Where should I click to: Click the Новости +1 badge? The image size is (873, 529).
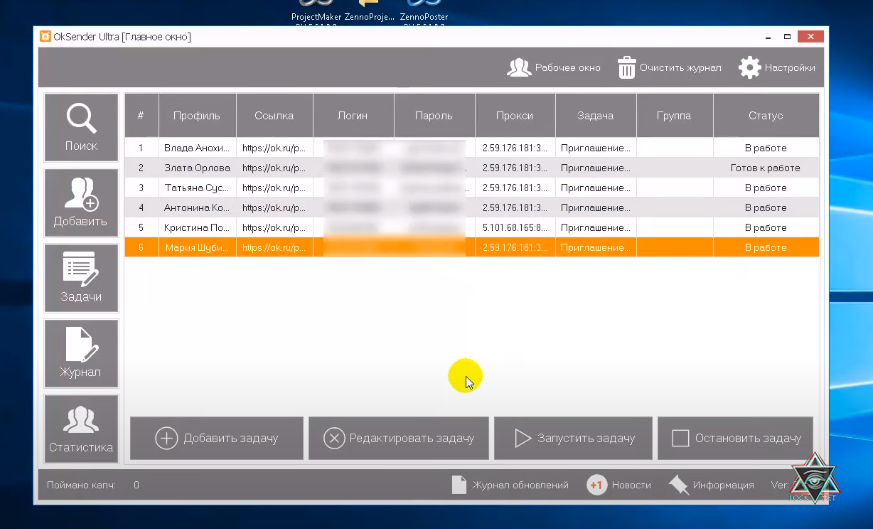coord(596,485)
